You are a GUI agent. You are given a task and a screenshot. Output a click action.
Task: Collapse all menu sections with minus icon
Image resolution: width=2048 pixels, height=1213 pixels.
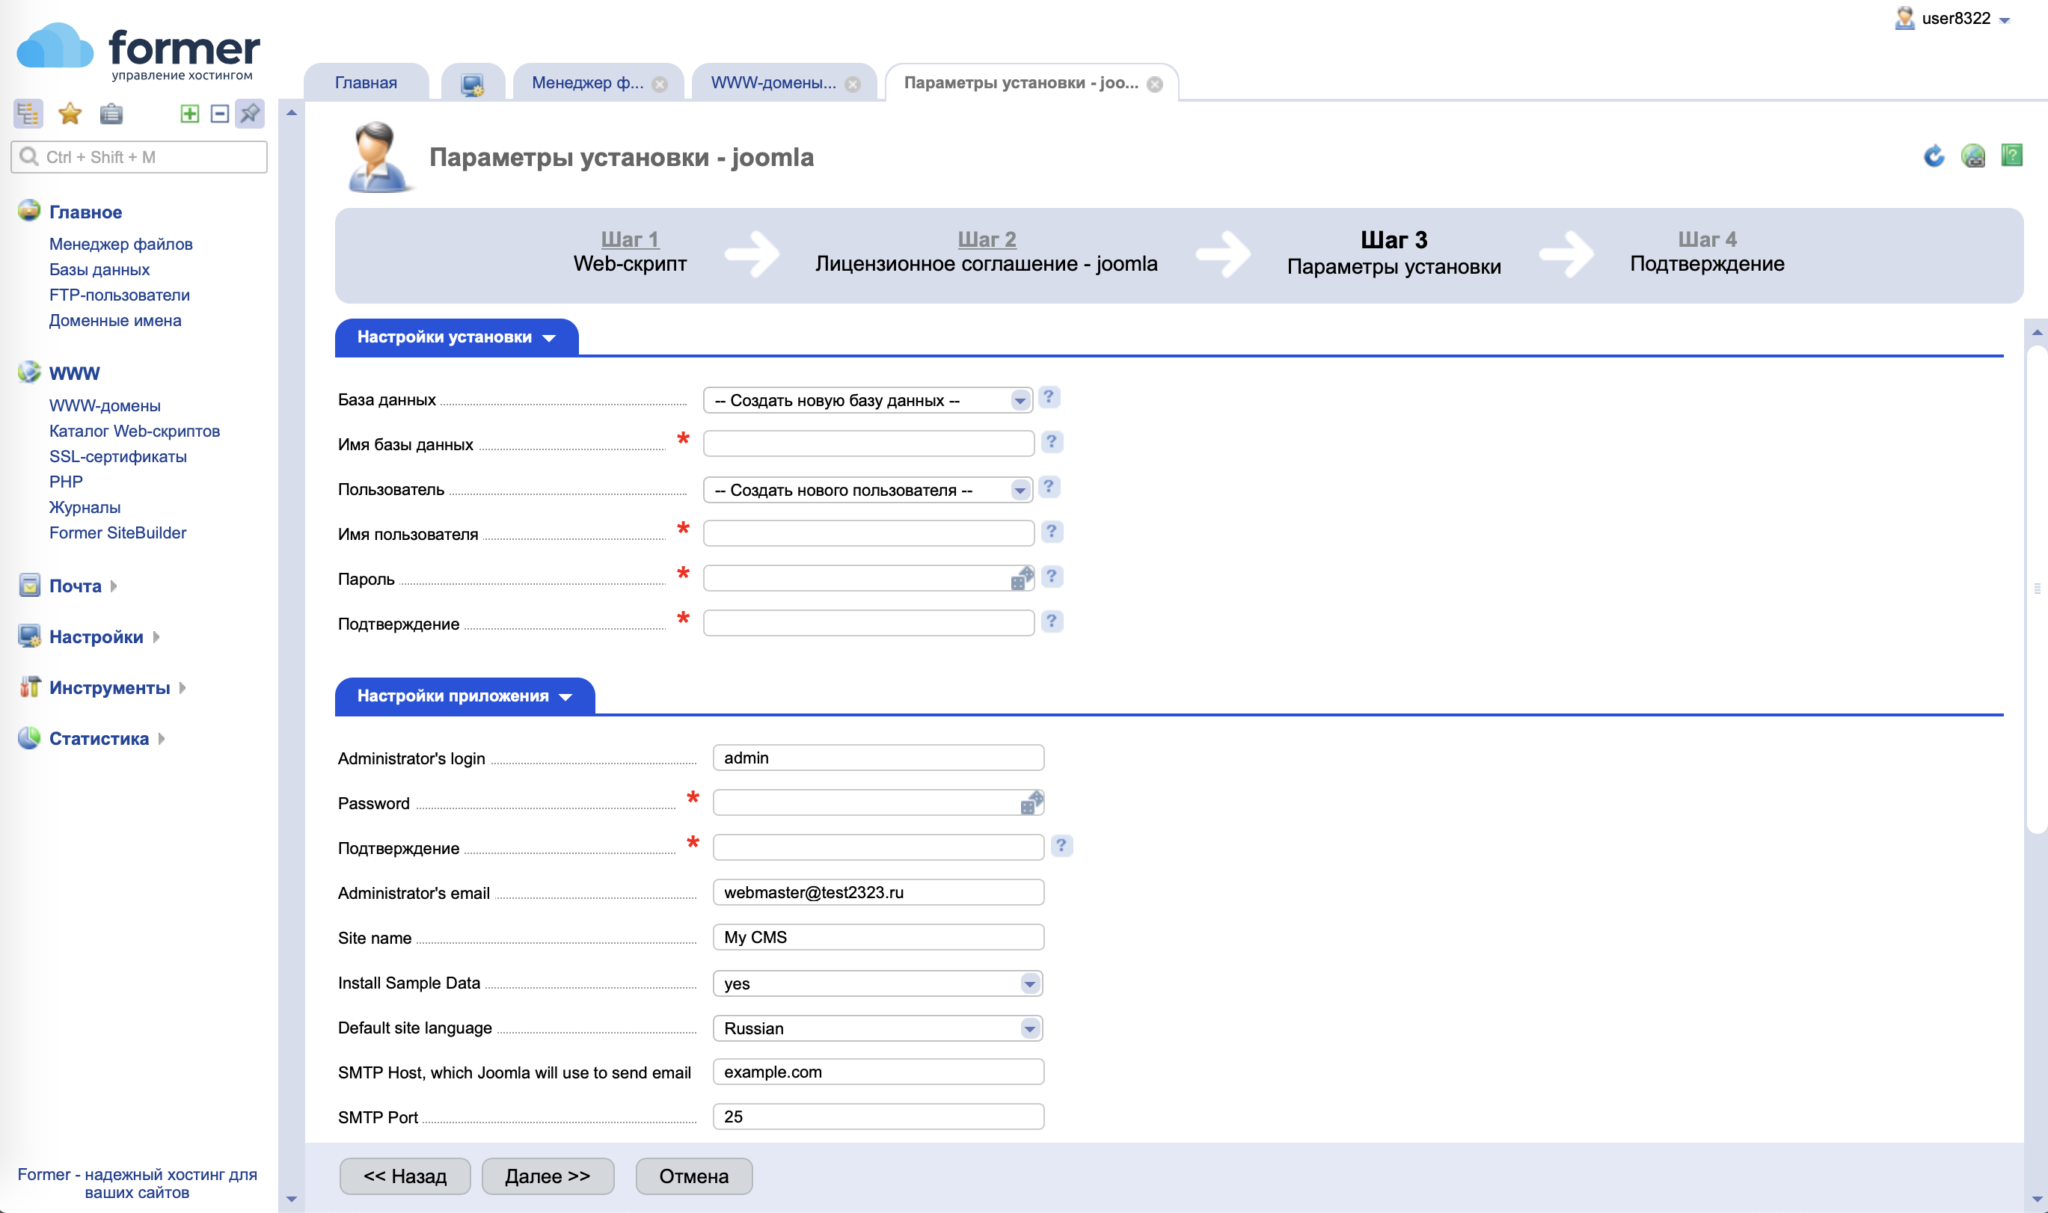(219, 114)
